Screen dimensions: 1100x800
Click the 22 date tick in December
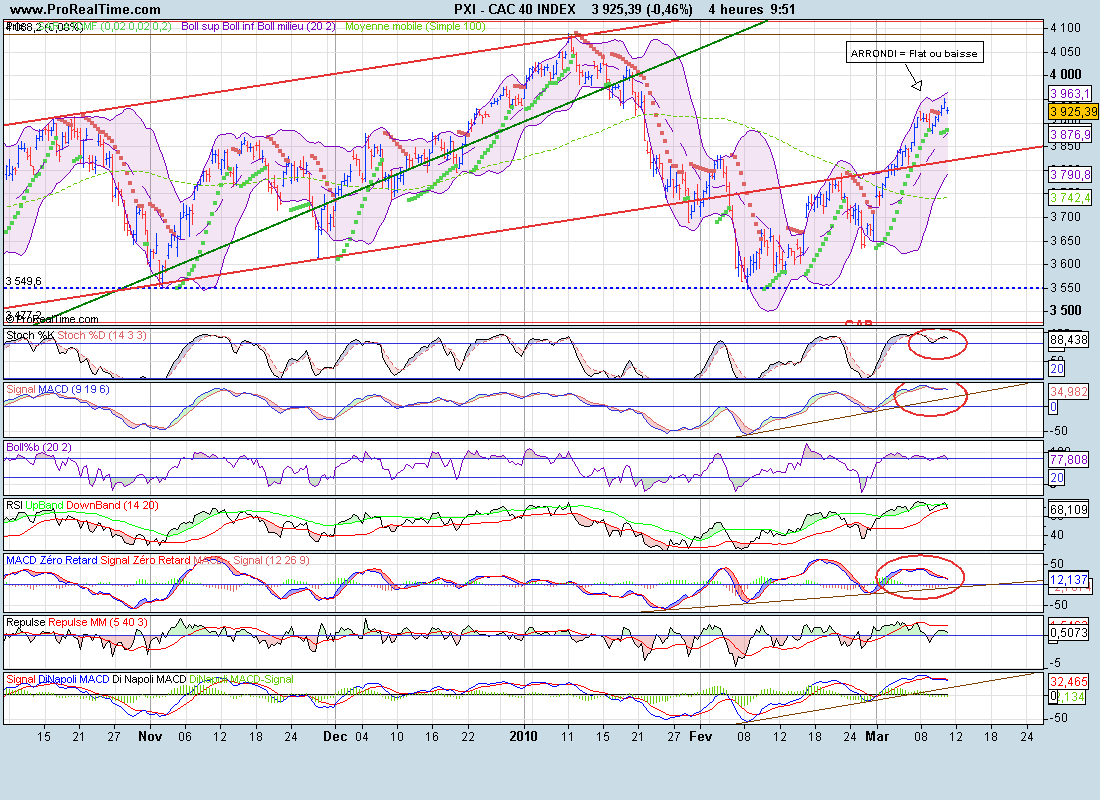[468, 737]
